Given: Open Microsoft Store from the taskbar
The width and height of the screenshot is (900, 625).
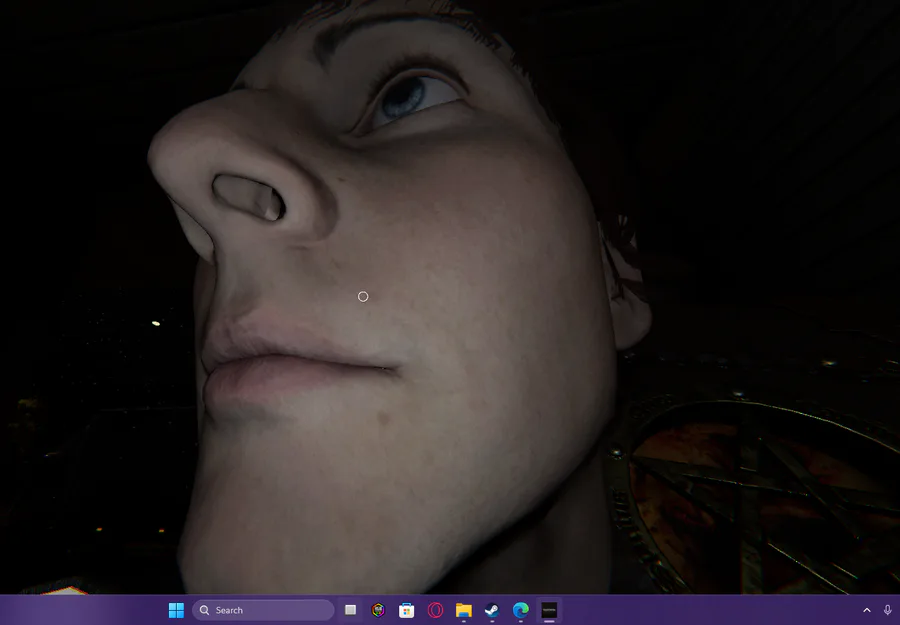Looking at the screenshot, I should point(406,610).
